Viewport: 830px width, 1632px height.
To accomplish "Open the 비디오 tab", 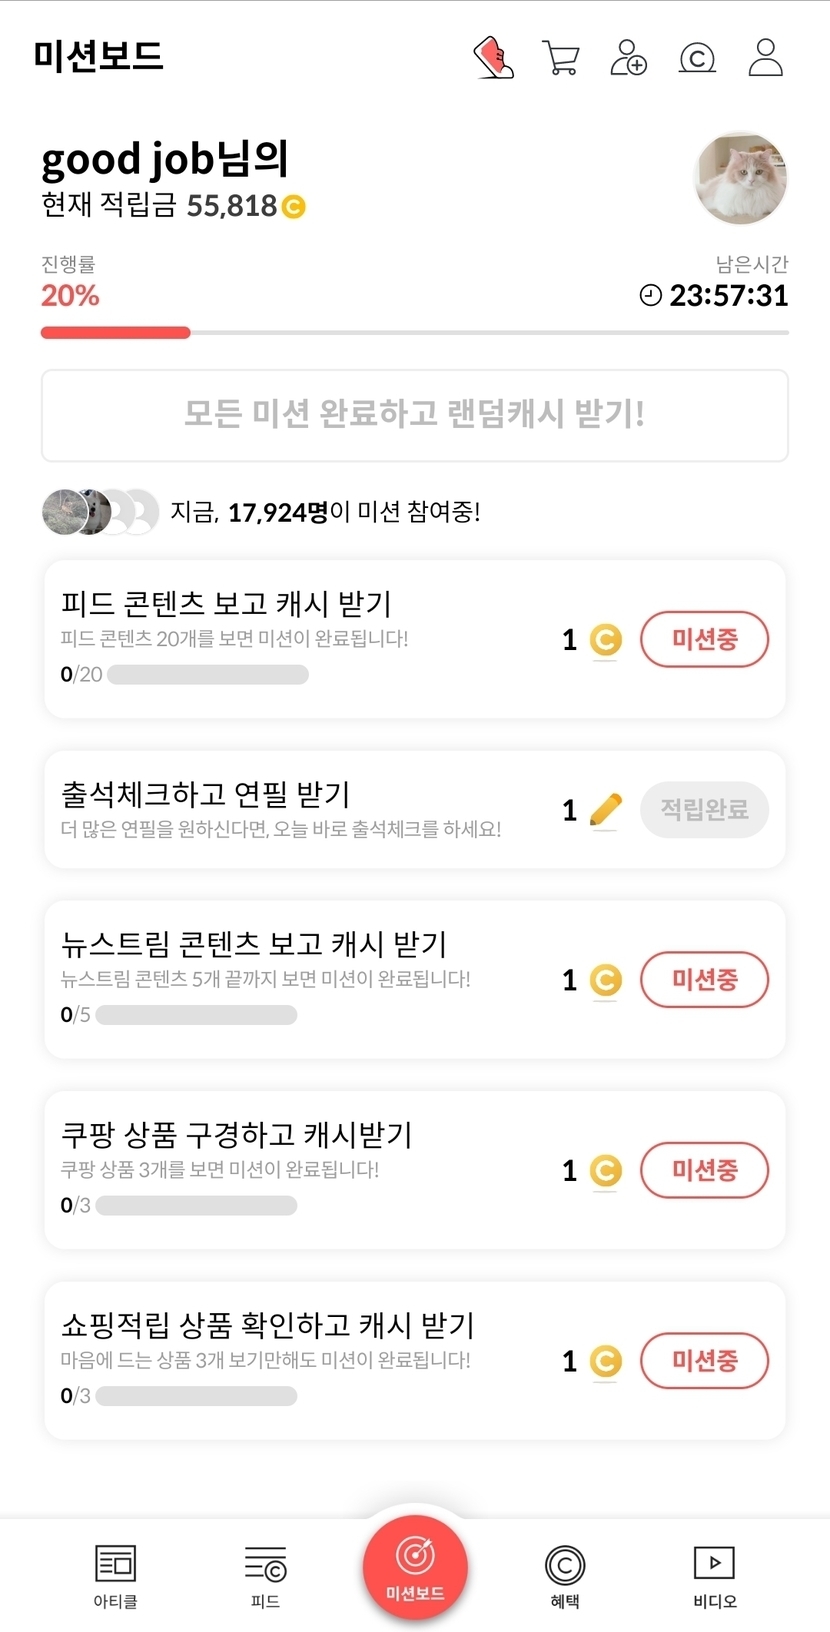I will tap(714, 1575).
